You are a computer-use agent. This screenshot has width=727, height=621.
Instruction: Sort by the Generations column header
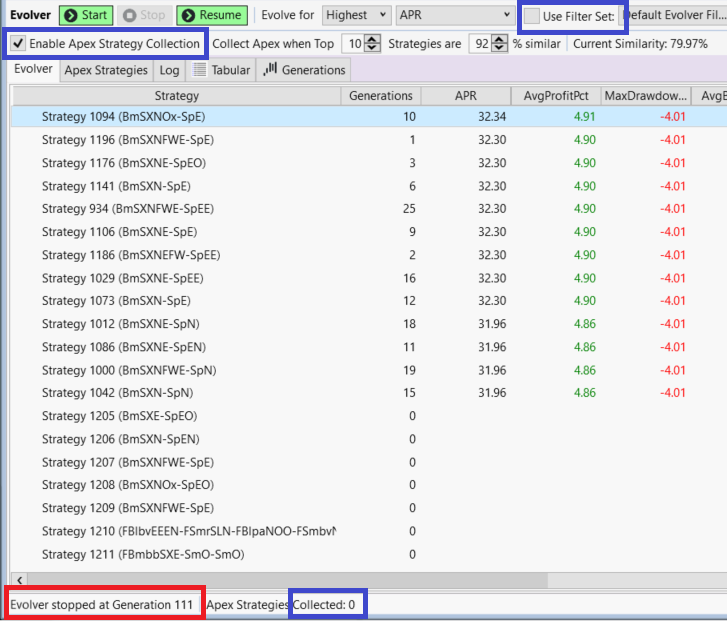click(380, 96)
